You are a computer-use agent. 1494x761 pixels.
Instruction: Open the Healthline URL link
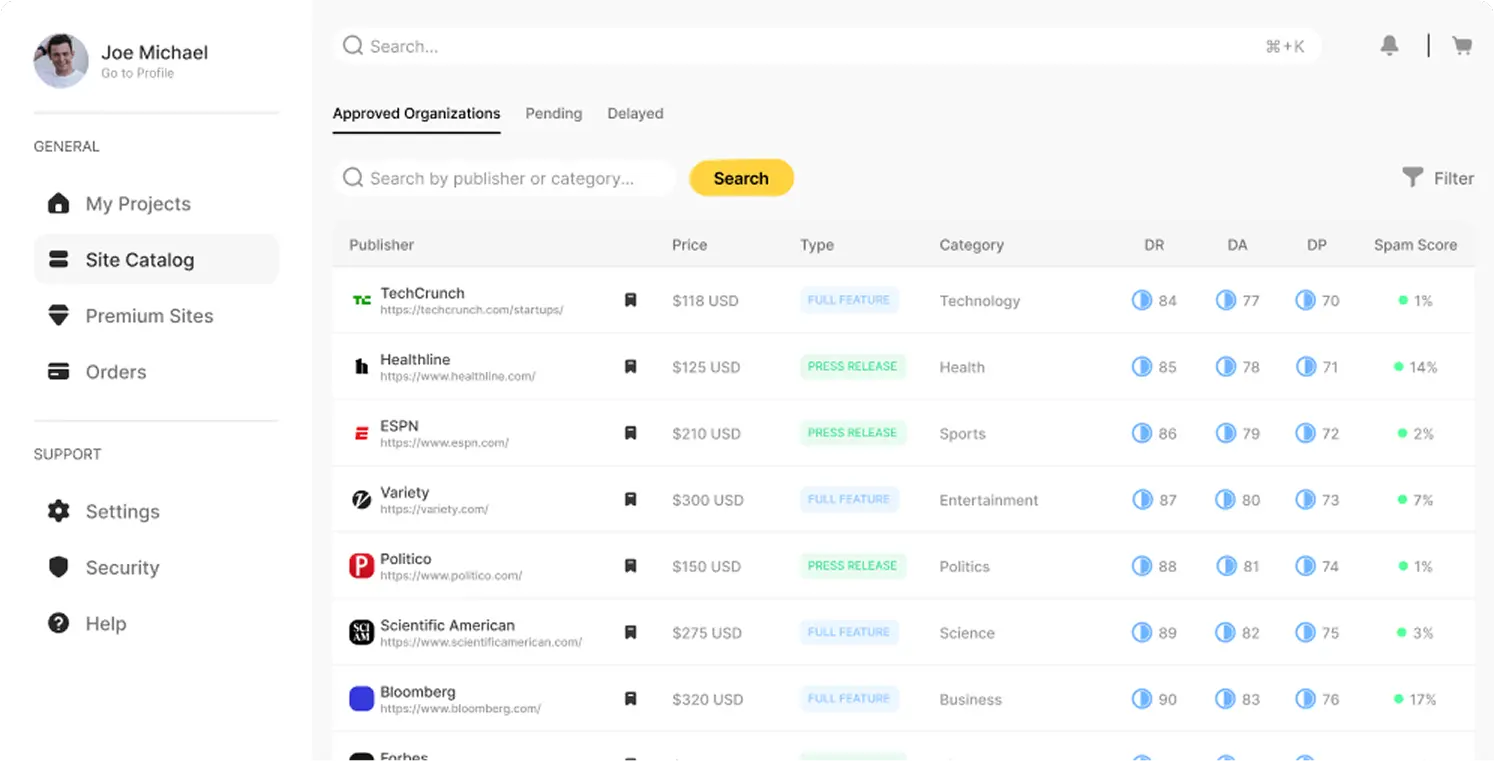coord(457,377)
